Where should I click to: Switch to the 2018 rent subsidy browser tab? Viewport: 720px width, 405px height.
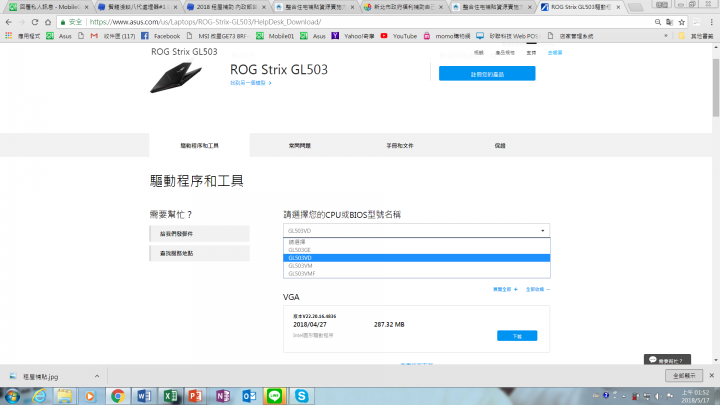(x=227, y=7)
